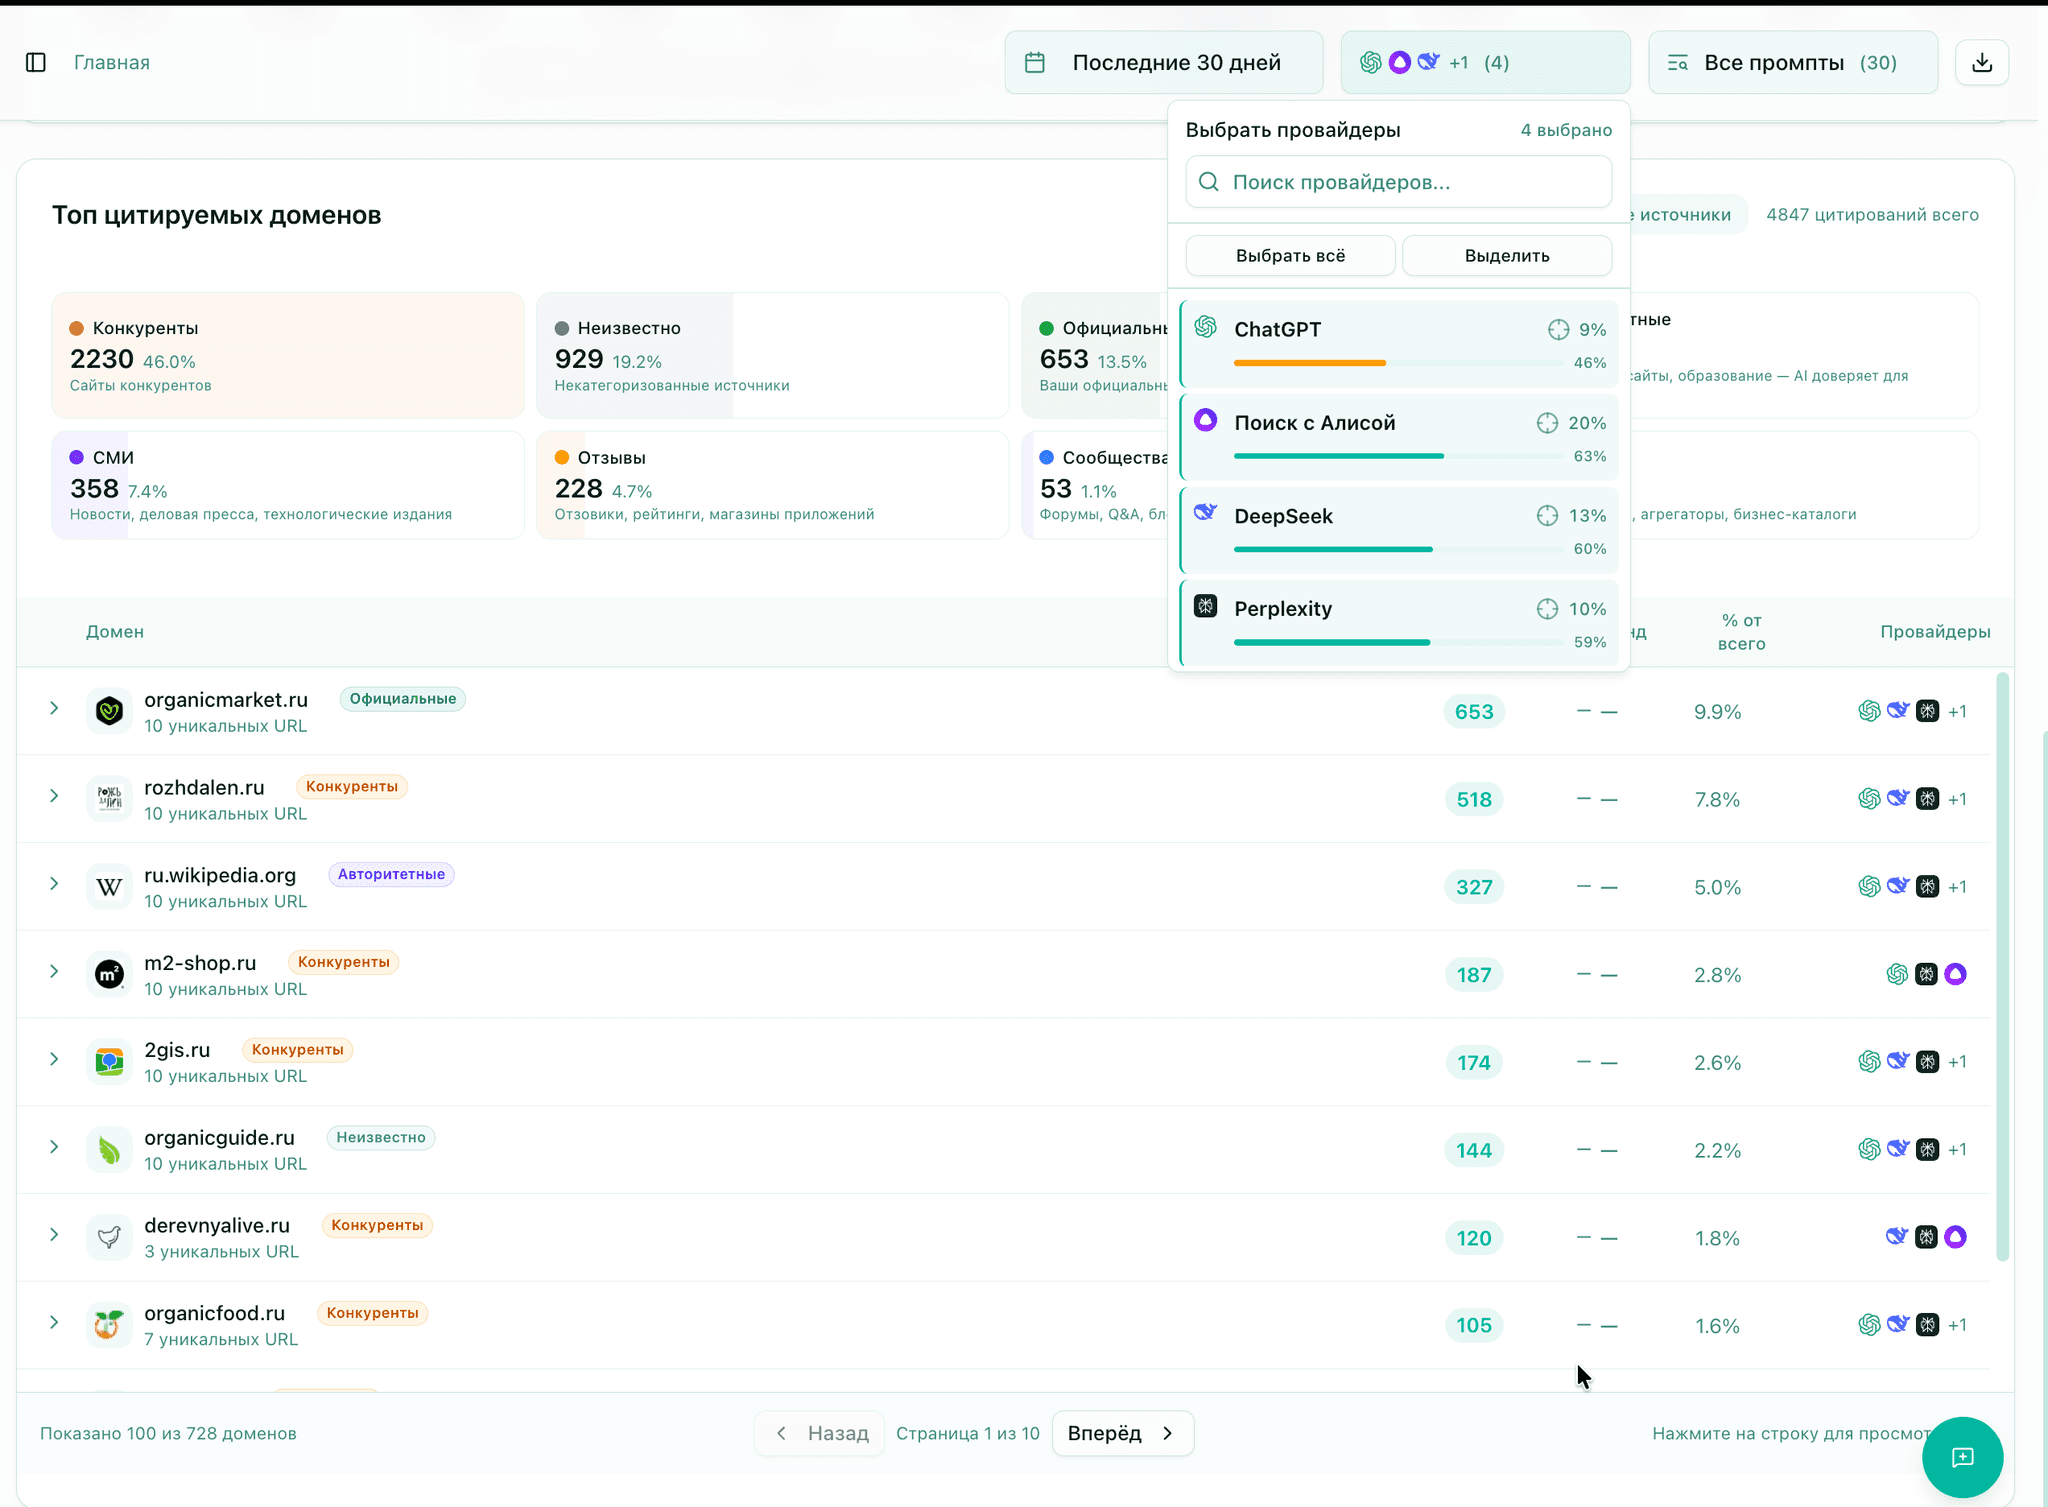Open the chat support bubble

coord(1962,1456)
